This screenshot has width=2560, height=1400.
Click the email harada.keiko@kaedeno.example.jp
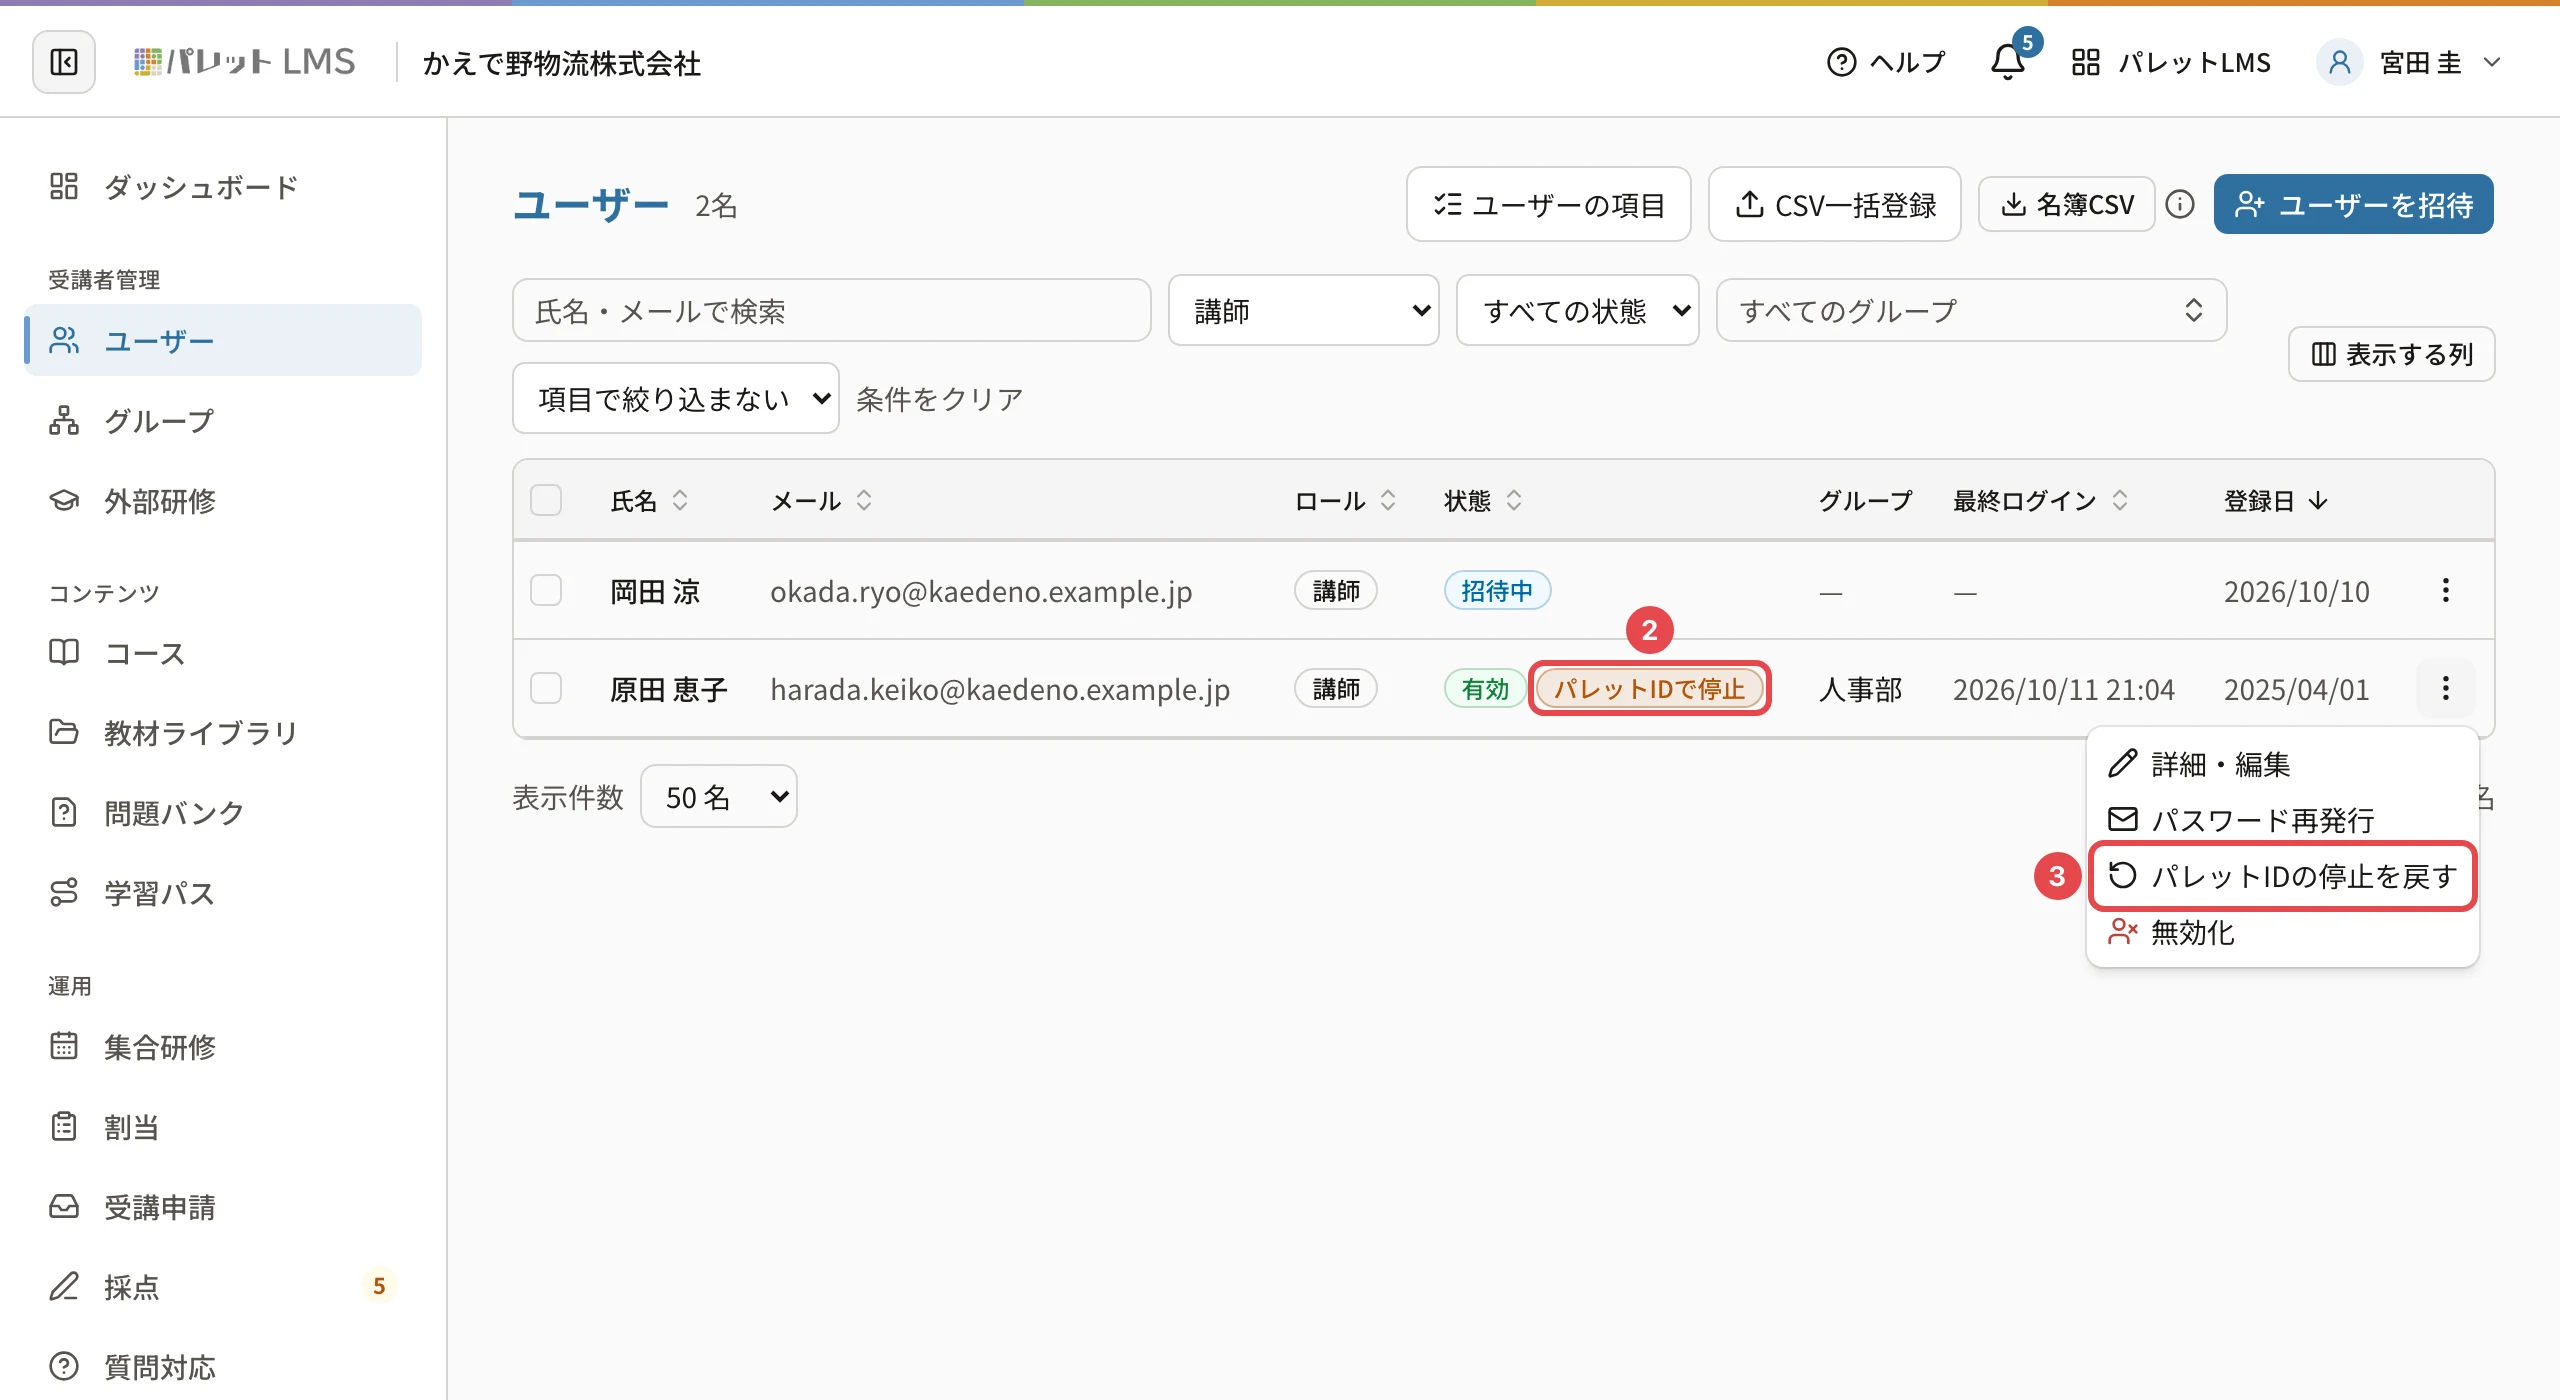tap(1000, 689)
